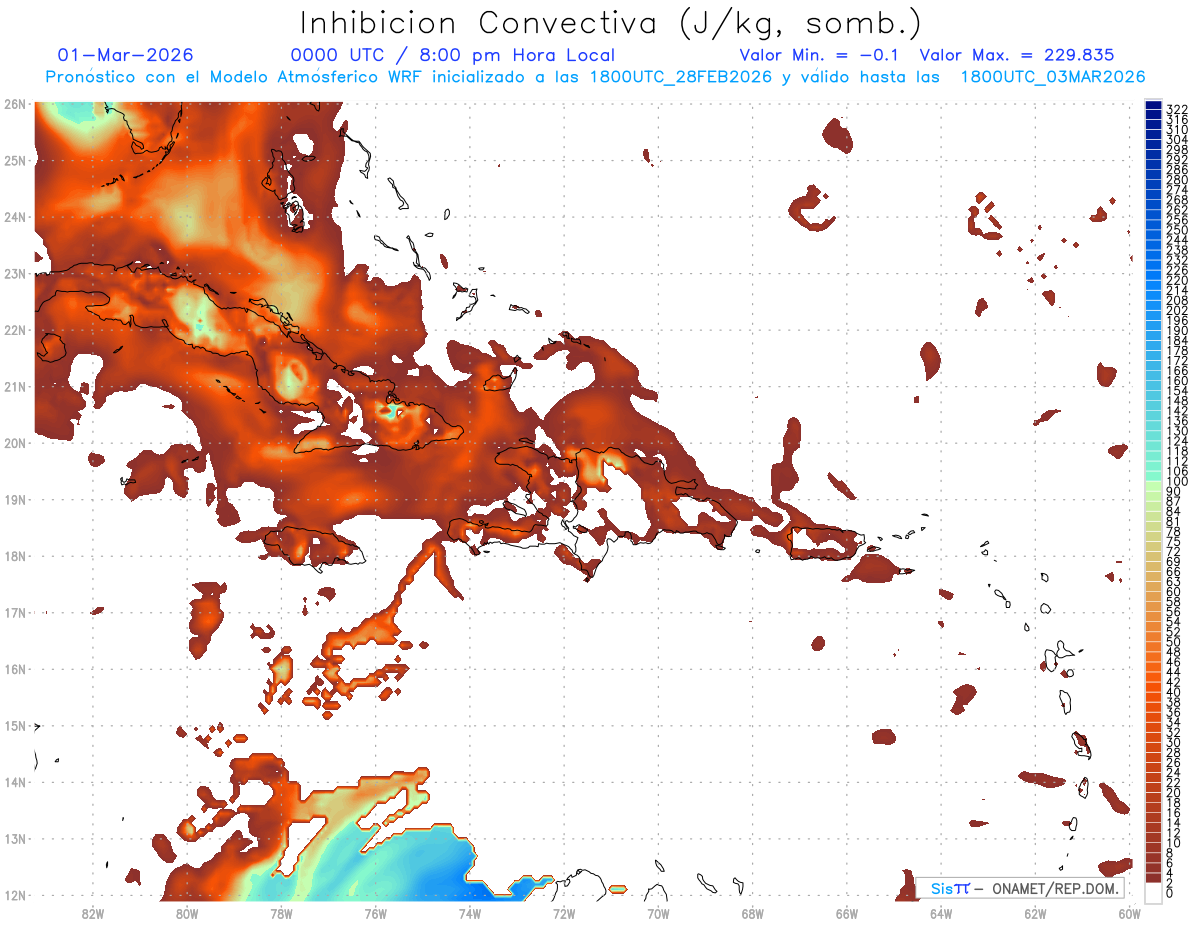This screenshot has width=1200, height=927.
Task: Click the 21N latitude label
Action: (x=14, y=386)
